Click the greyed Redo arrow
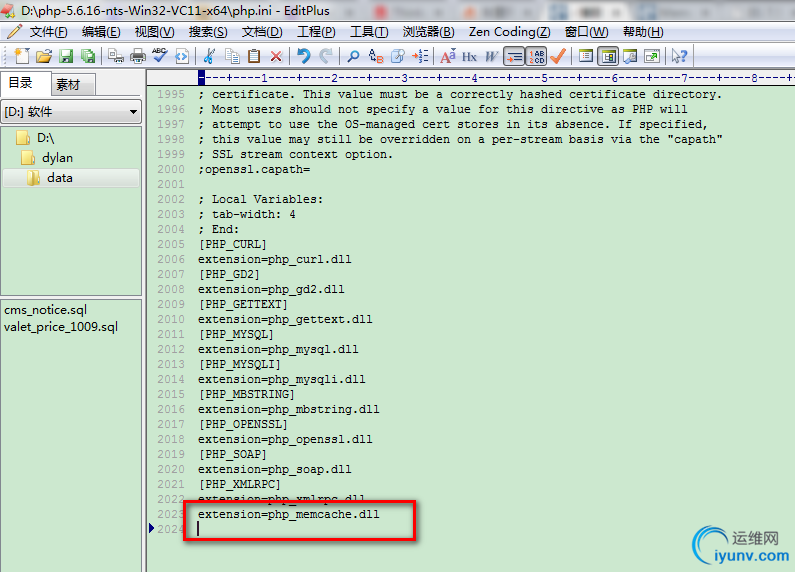Image resolution: width=795 pixels, height=572 pixels. 326,56
